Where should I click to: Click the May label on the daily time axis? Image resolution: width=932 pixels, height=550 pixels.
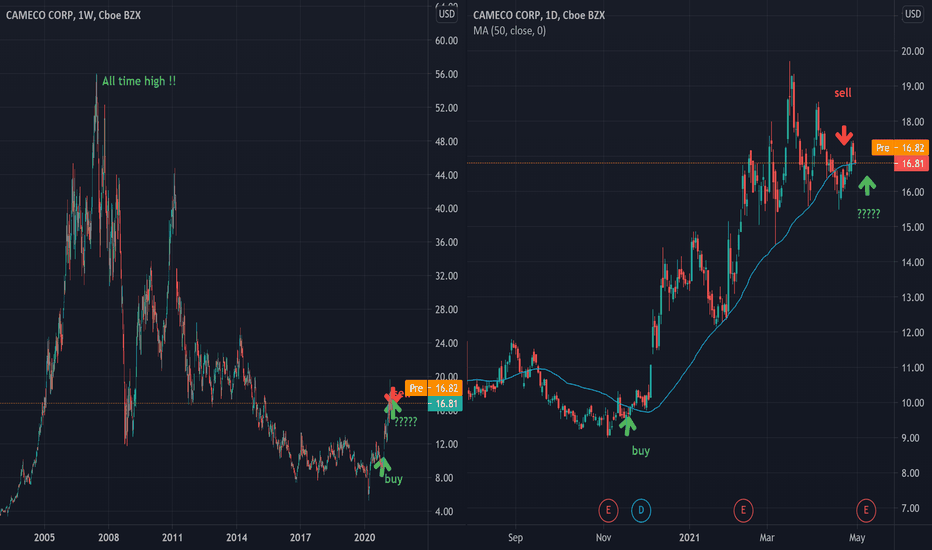point(857,538)
